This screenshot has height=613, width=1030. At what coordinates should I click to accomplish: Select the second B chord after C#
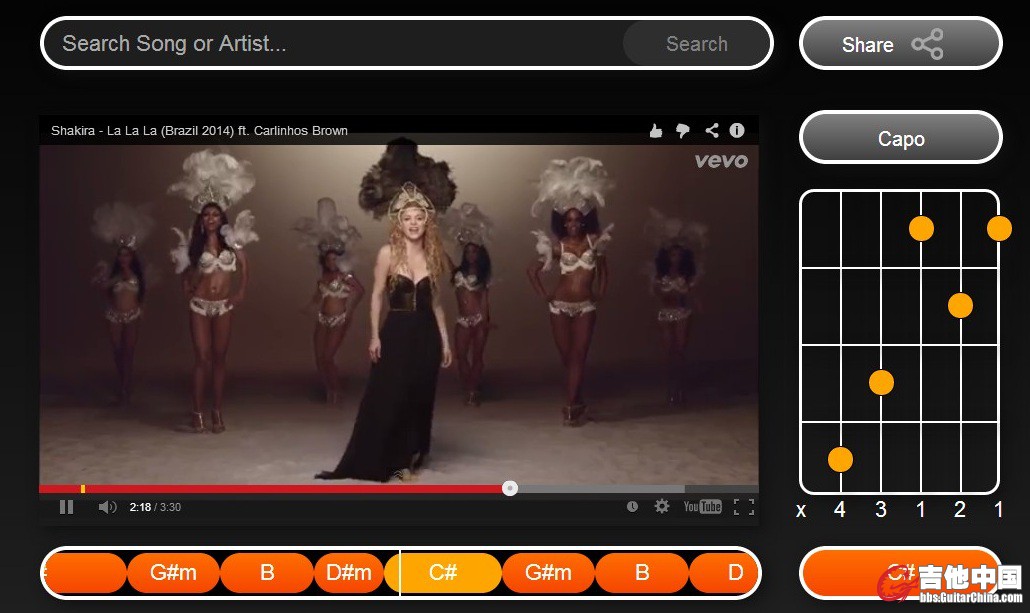click(x=642, y=572)
